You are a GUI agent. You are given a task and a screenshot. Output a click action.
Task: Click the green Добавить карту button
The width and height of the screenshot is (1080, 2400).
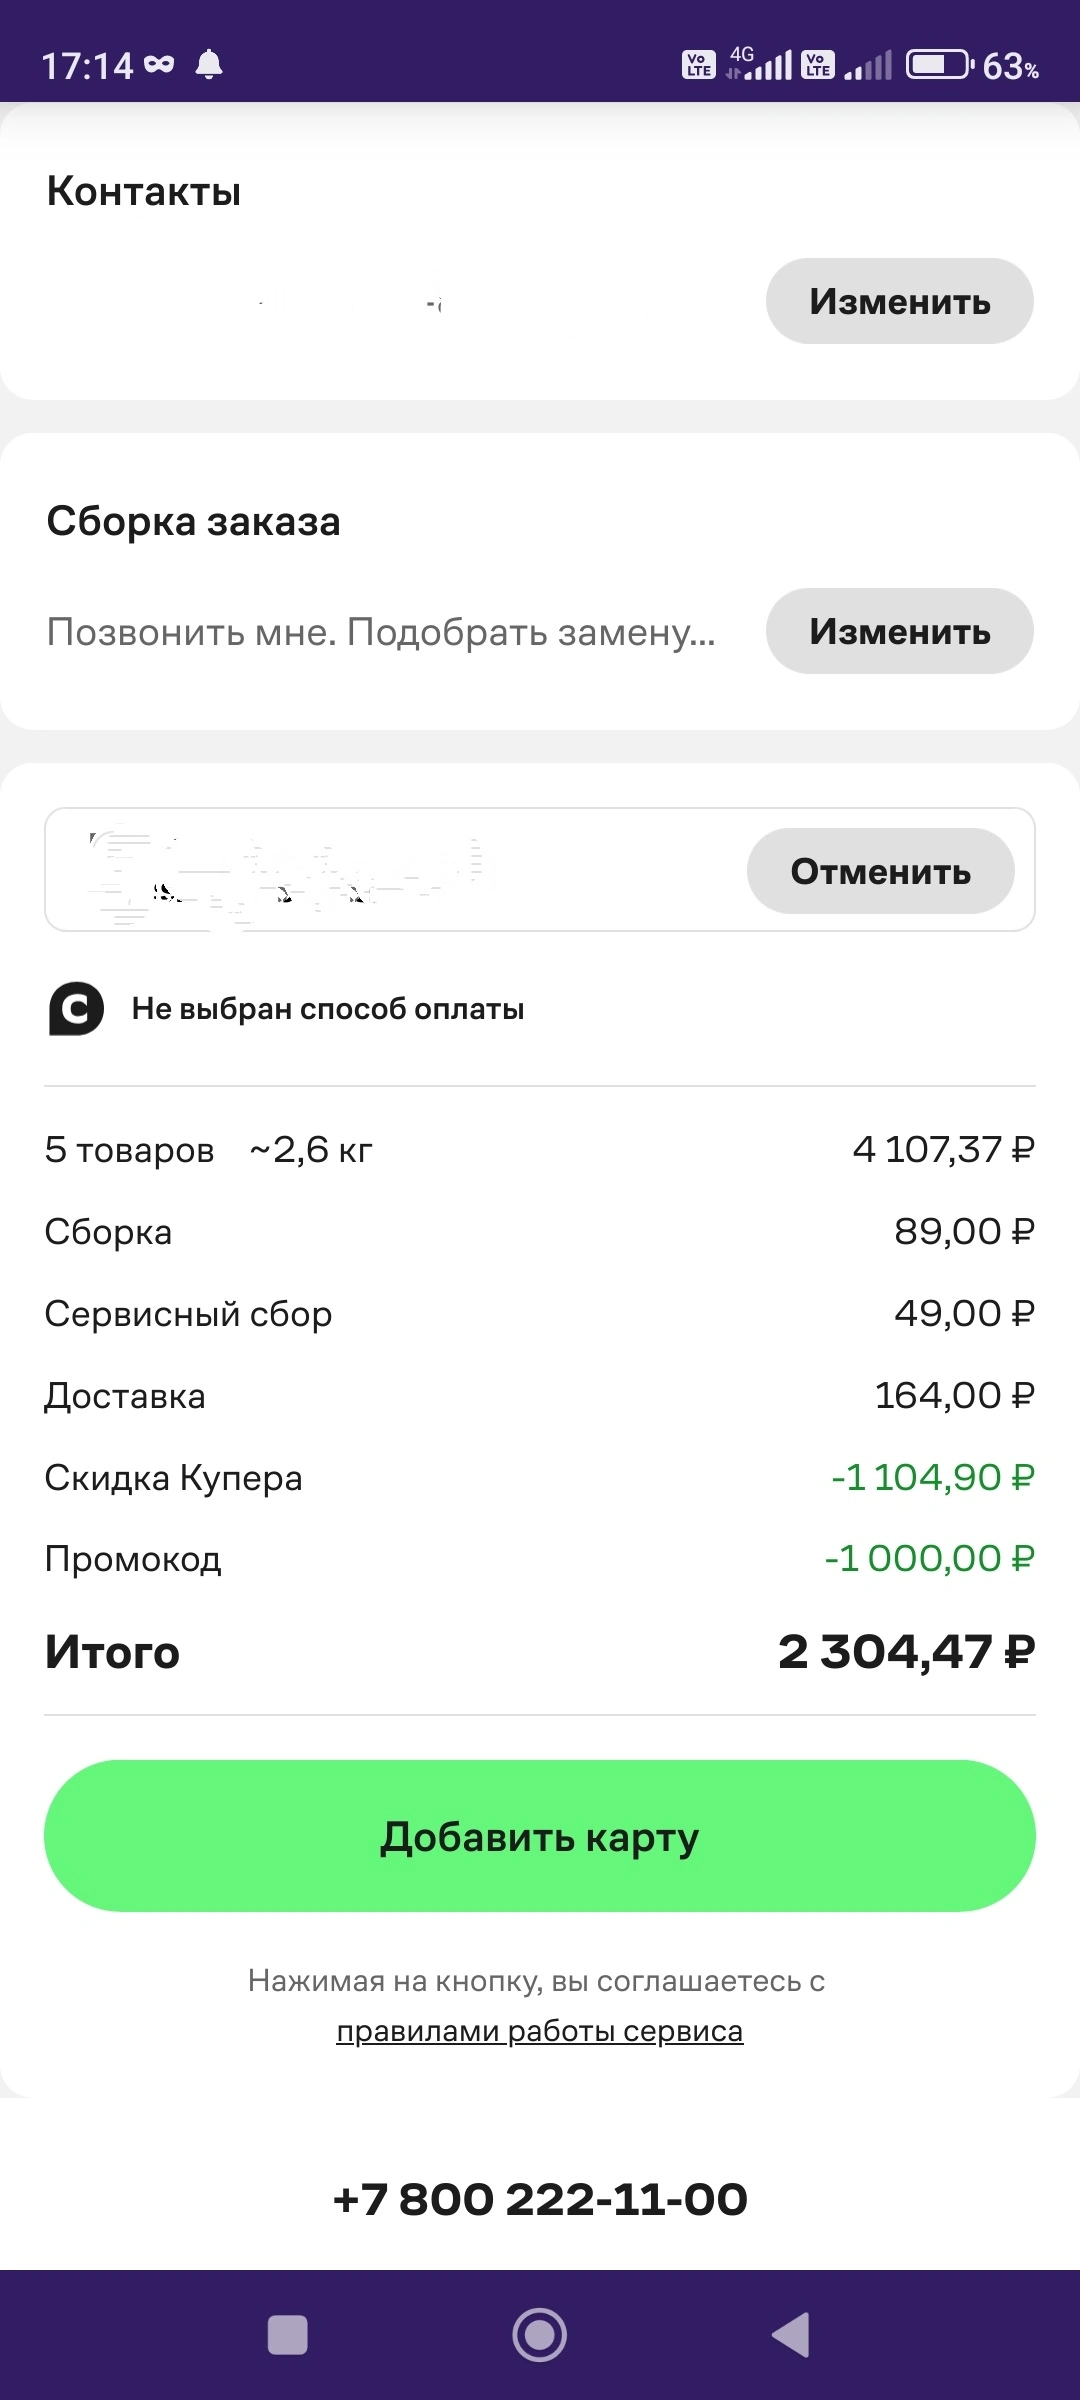click(x=540, y=1836)
